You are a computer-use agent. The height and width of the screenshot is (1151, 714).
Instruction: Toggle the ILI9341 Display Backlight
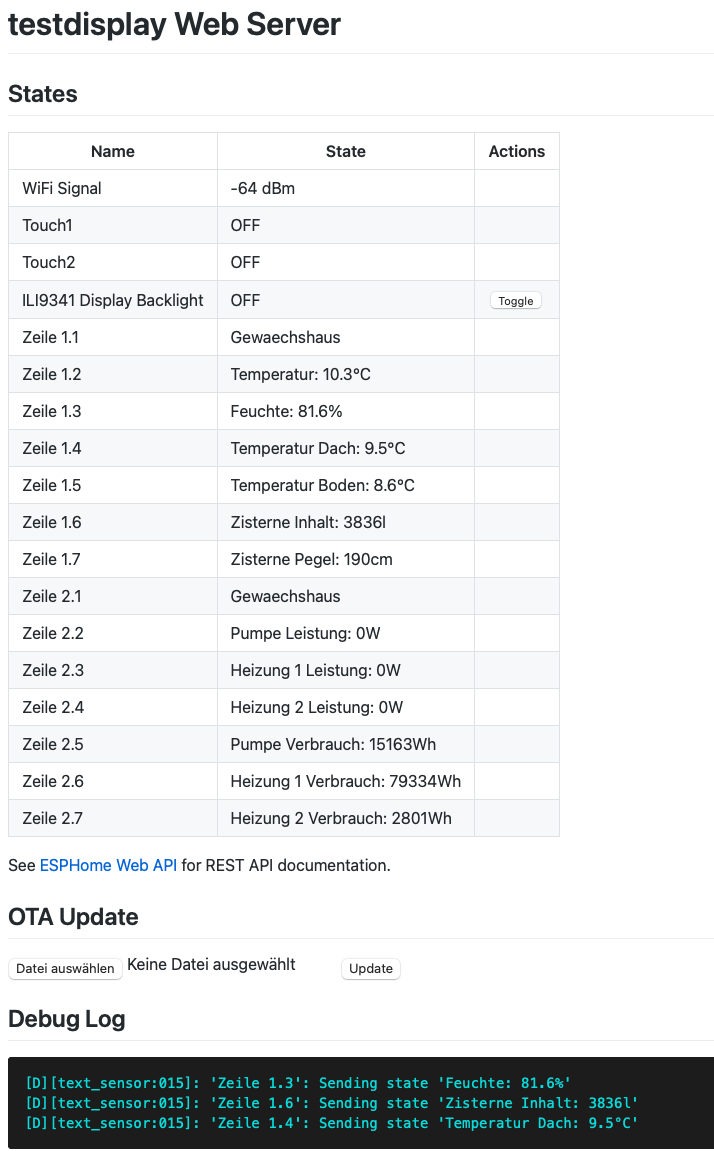coord(516,301)
